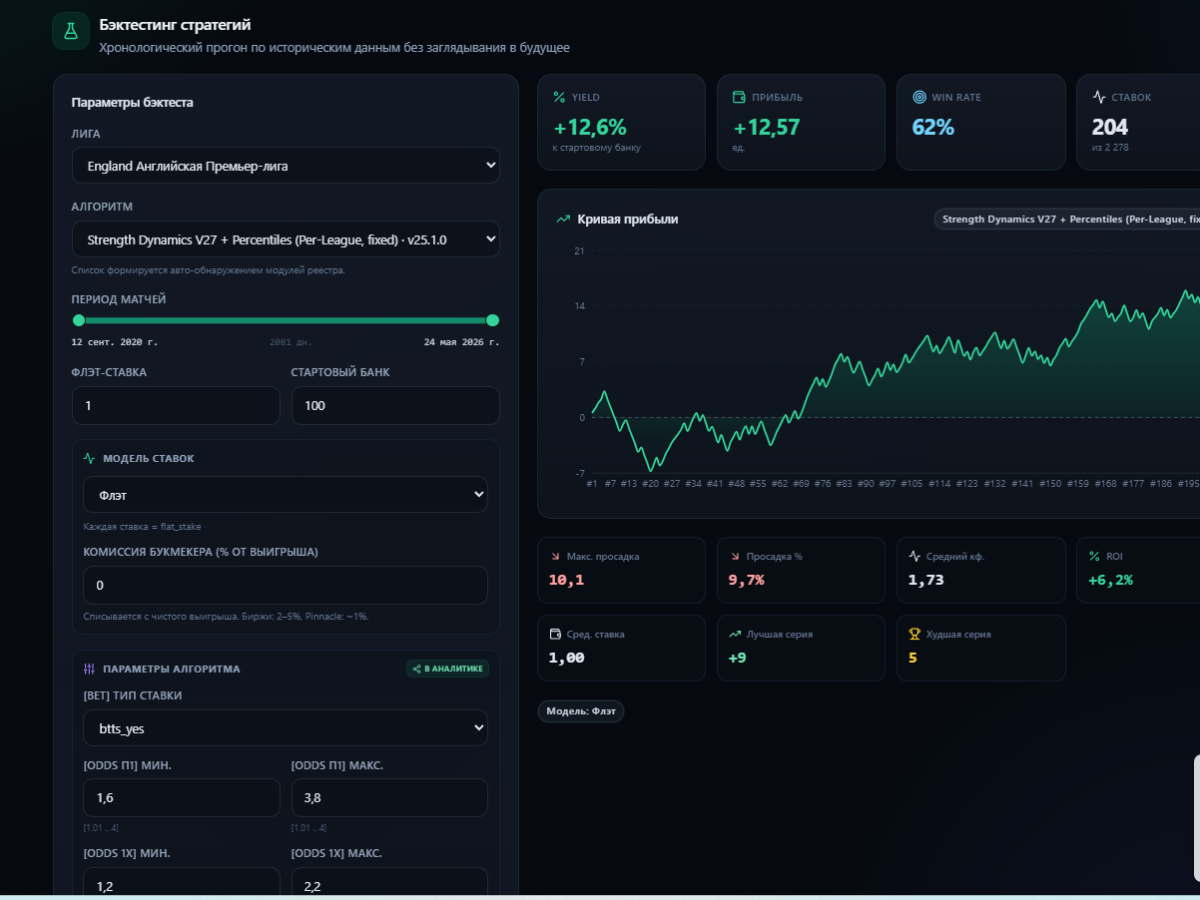Open the Тип ставки btts_yes dropdown
The height and width of the screenshot is (900, 1200).
pyautogui.click(x=285, y=728)
